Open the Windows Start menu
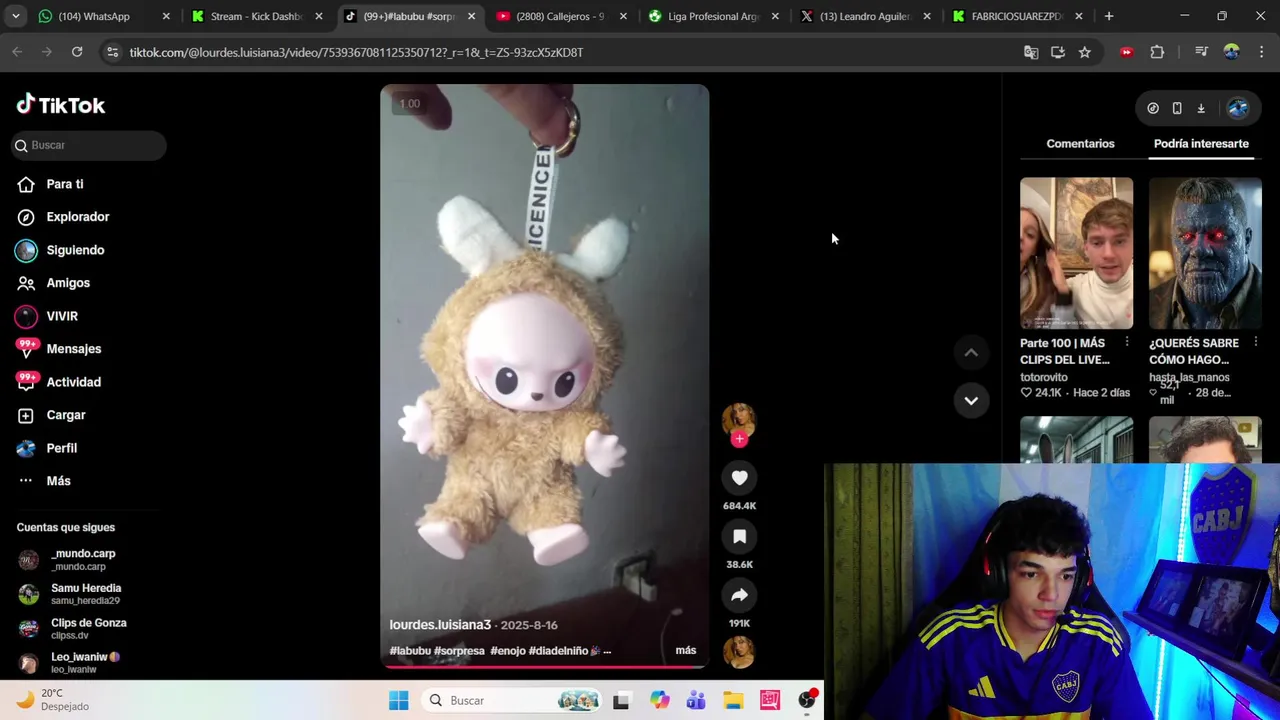Image resolution: width=1280 pixels, height=720 pixels. [x=398, y=701]
